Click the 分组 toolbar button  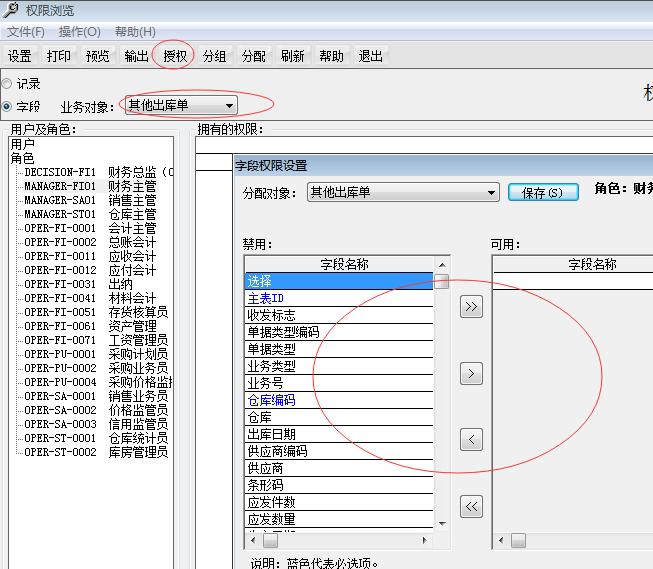214,56
